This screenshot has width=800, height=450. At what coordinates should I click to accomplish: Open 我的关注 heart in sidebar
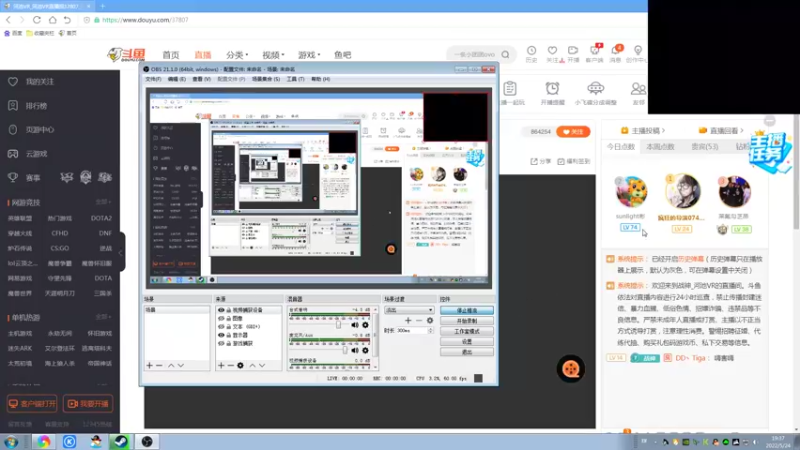(13, 82)
